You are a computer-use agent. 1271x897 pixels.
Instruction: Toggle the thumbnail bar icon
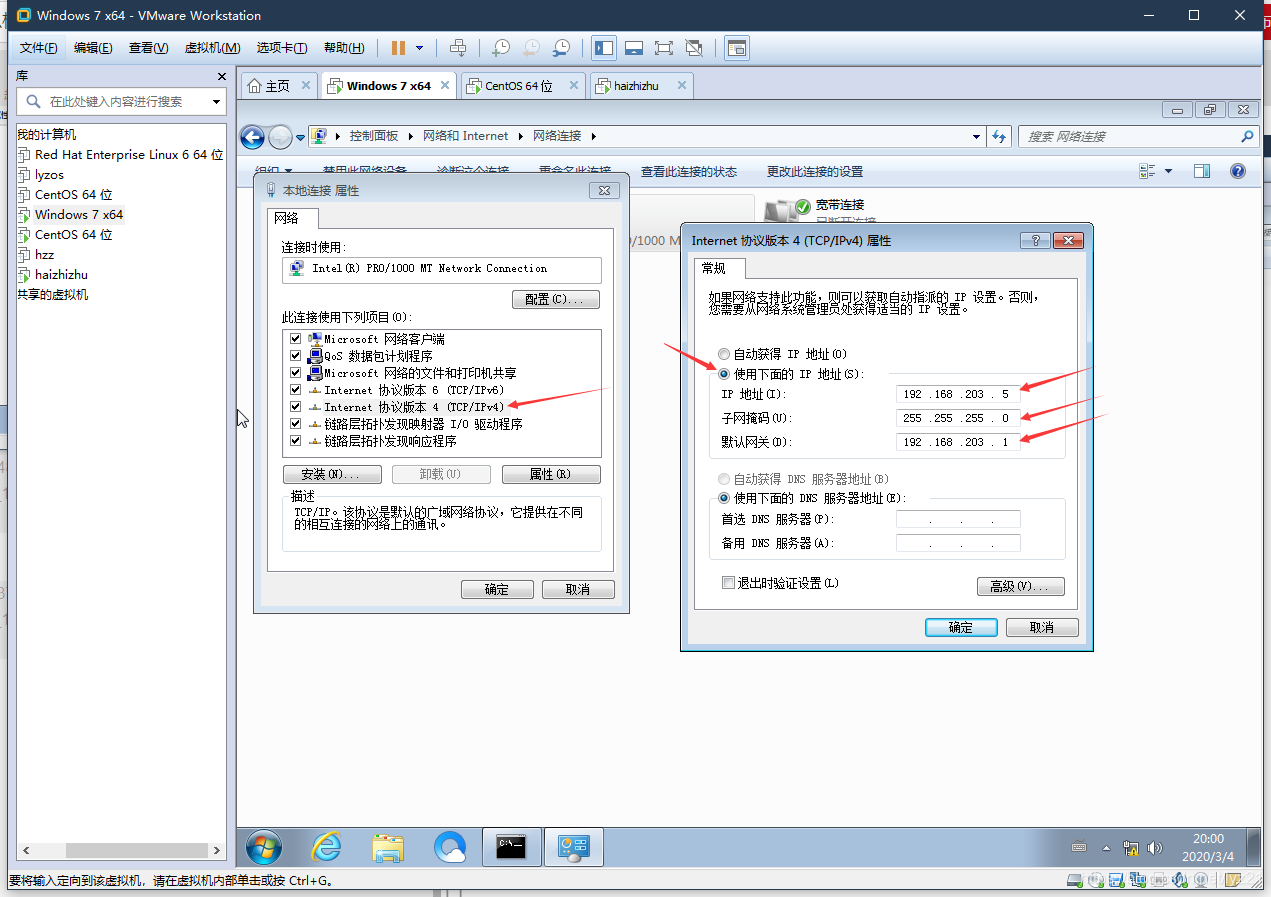pyautogui.click(x=634, y=48)
